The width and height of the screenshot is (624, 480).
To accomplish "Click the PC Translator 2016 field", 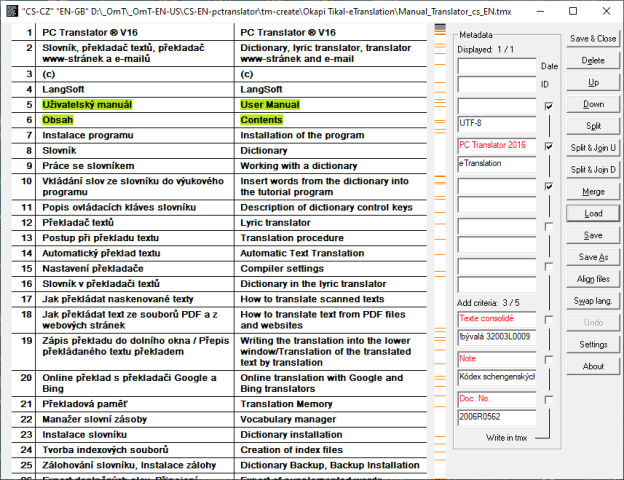I will pyautogui.click(x=497, y=146).
